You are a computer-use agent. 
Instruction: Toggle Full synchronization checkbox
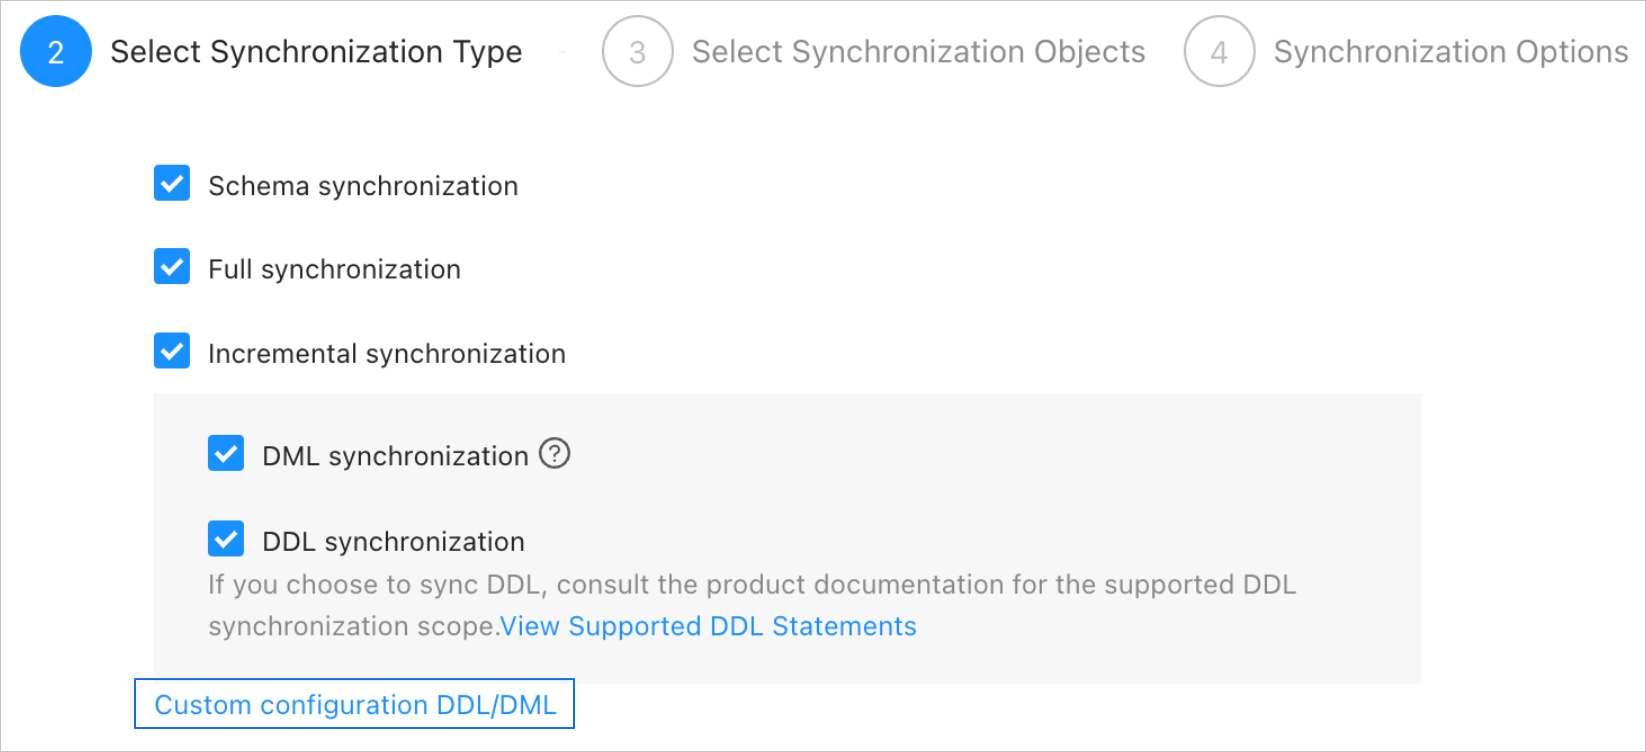pyautogui.click(x=172, y=267)
